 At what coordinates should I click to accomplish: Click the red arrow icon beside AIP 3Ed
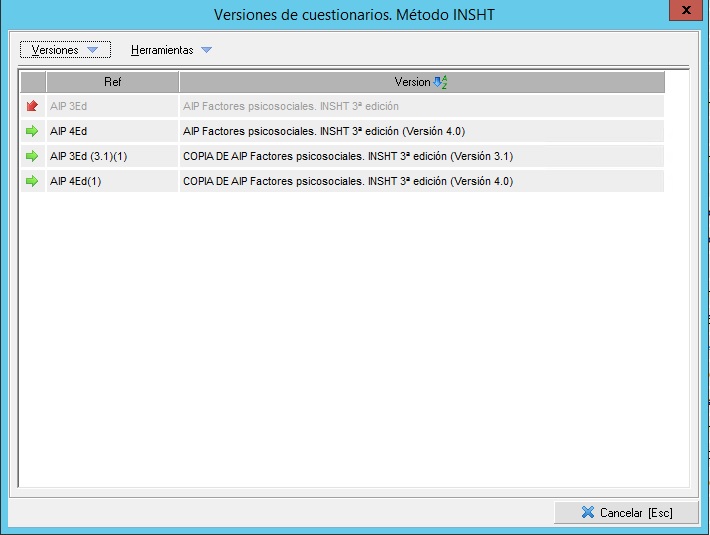click(32, 105)
